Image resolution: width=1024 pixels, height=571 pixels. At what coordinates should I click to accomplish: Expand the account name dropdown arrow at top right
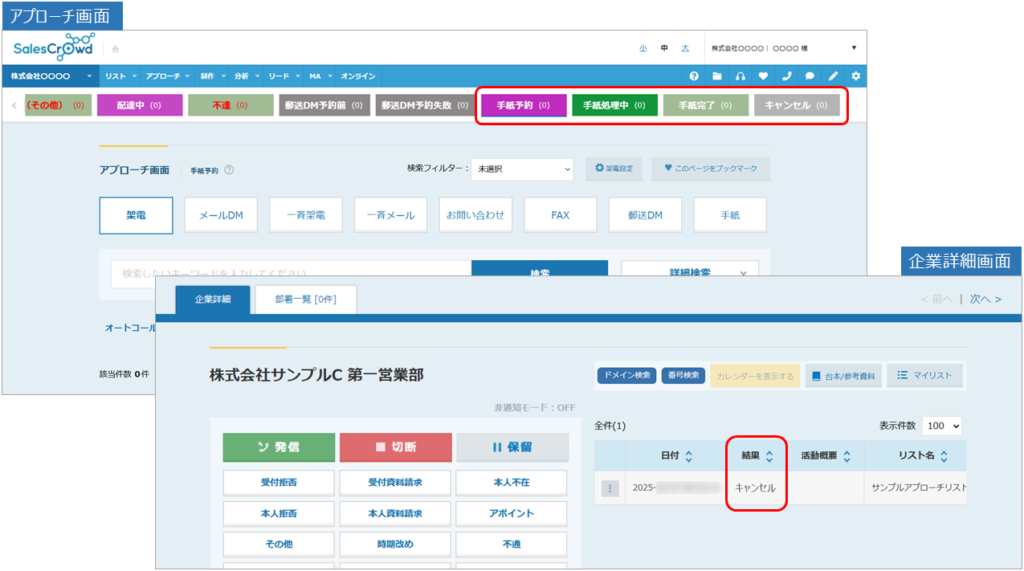(x=853, y=48)
